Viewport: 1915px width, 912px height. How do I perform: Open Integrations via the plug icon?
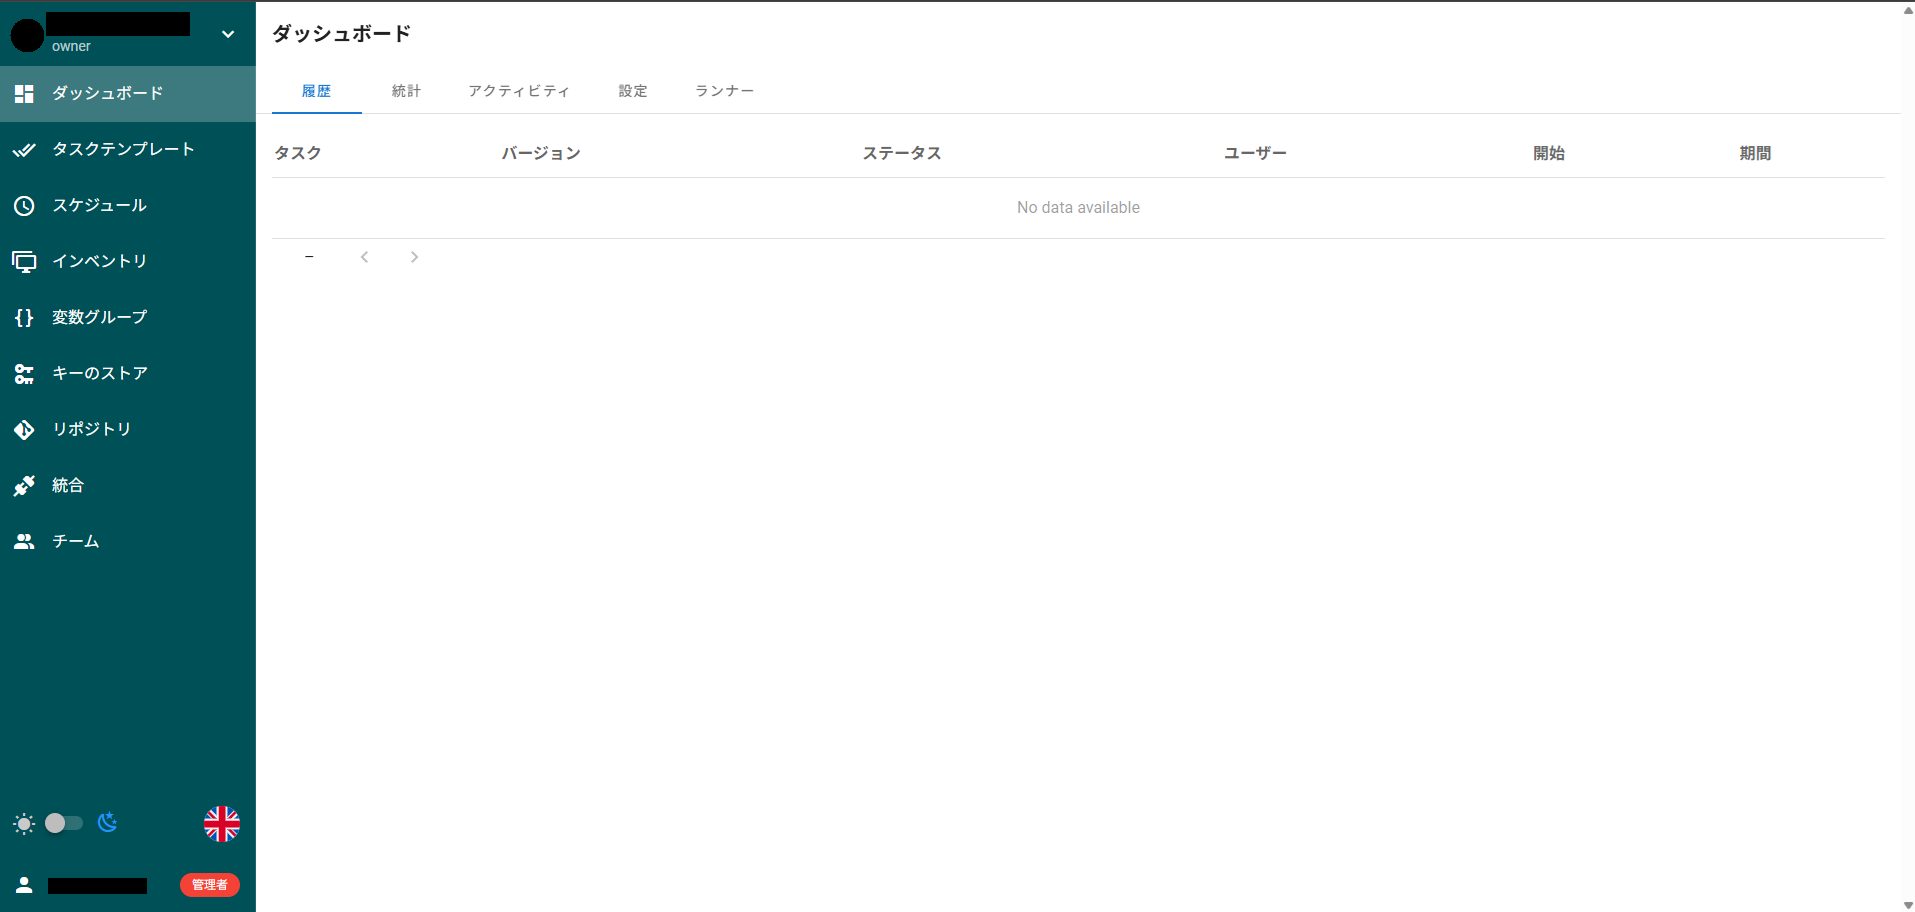[24, 486]
